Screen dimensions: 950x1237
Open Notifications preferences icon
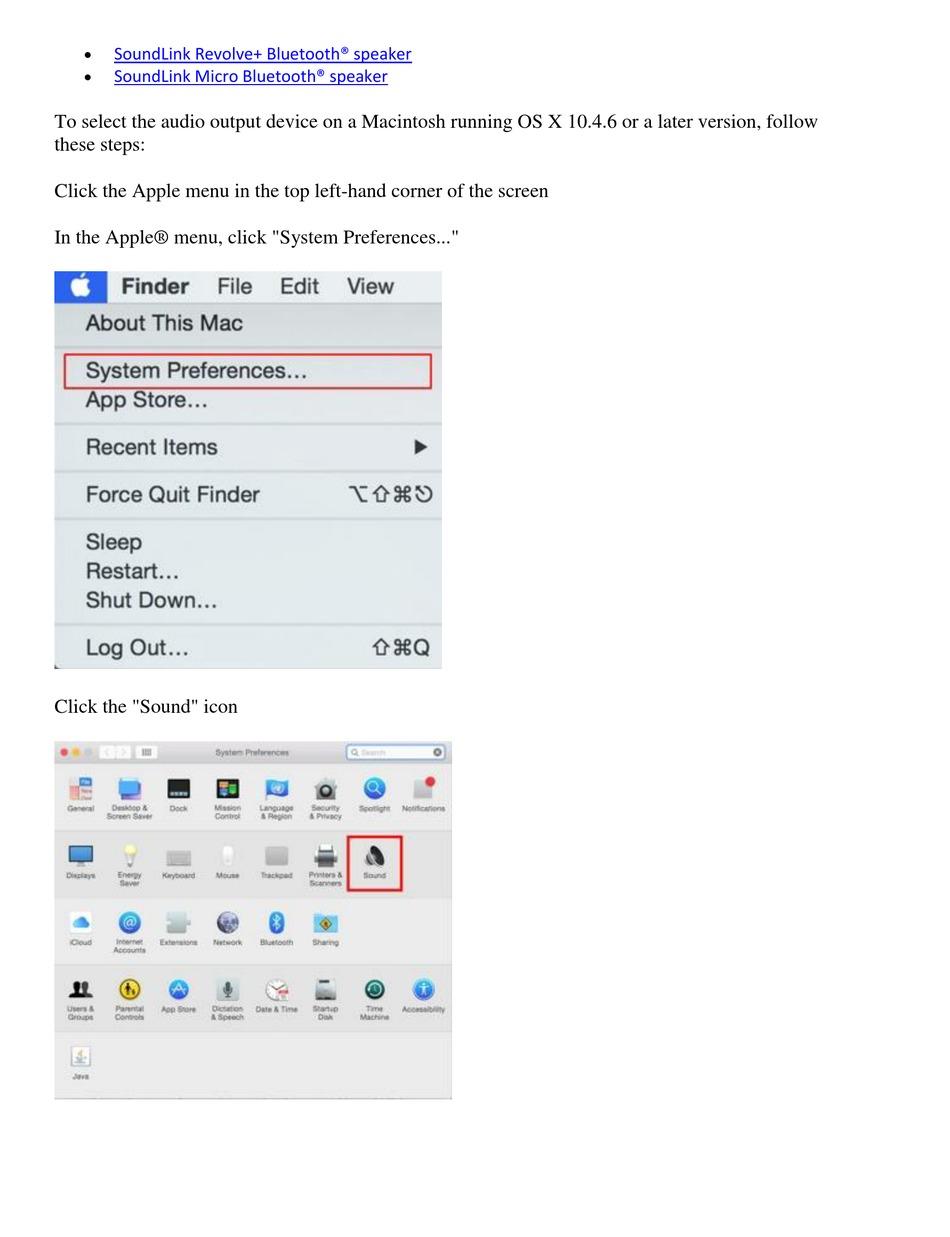click(x=423, y=795)
